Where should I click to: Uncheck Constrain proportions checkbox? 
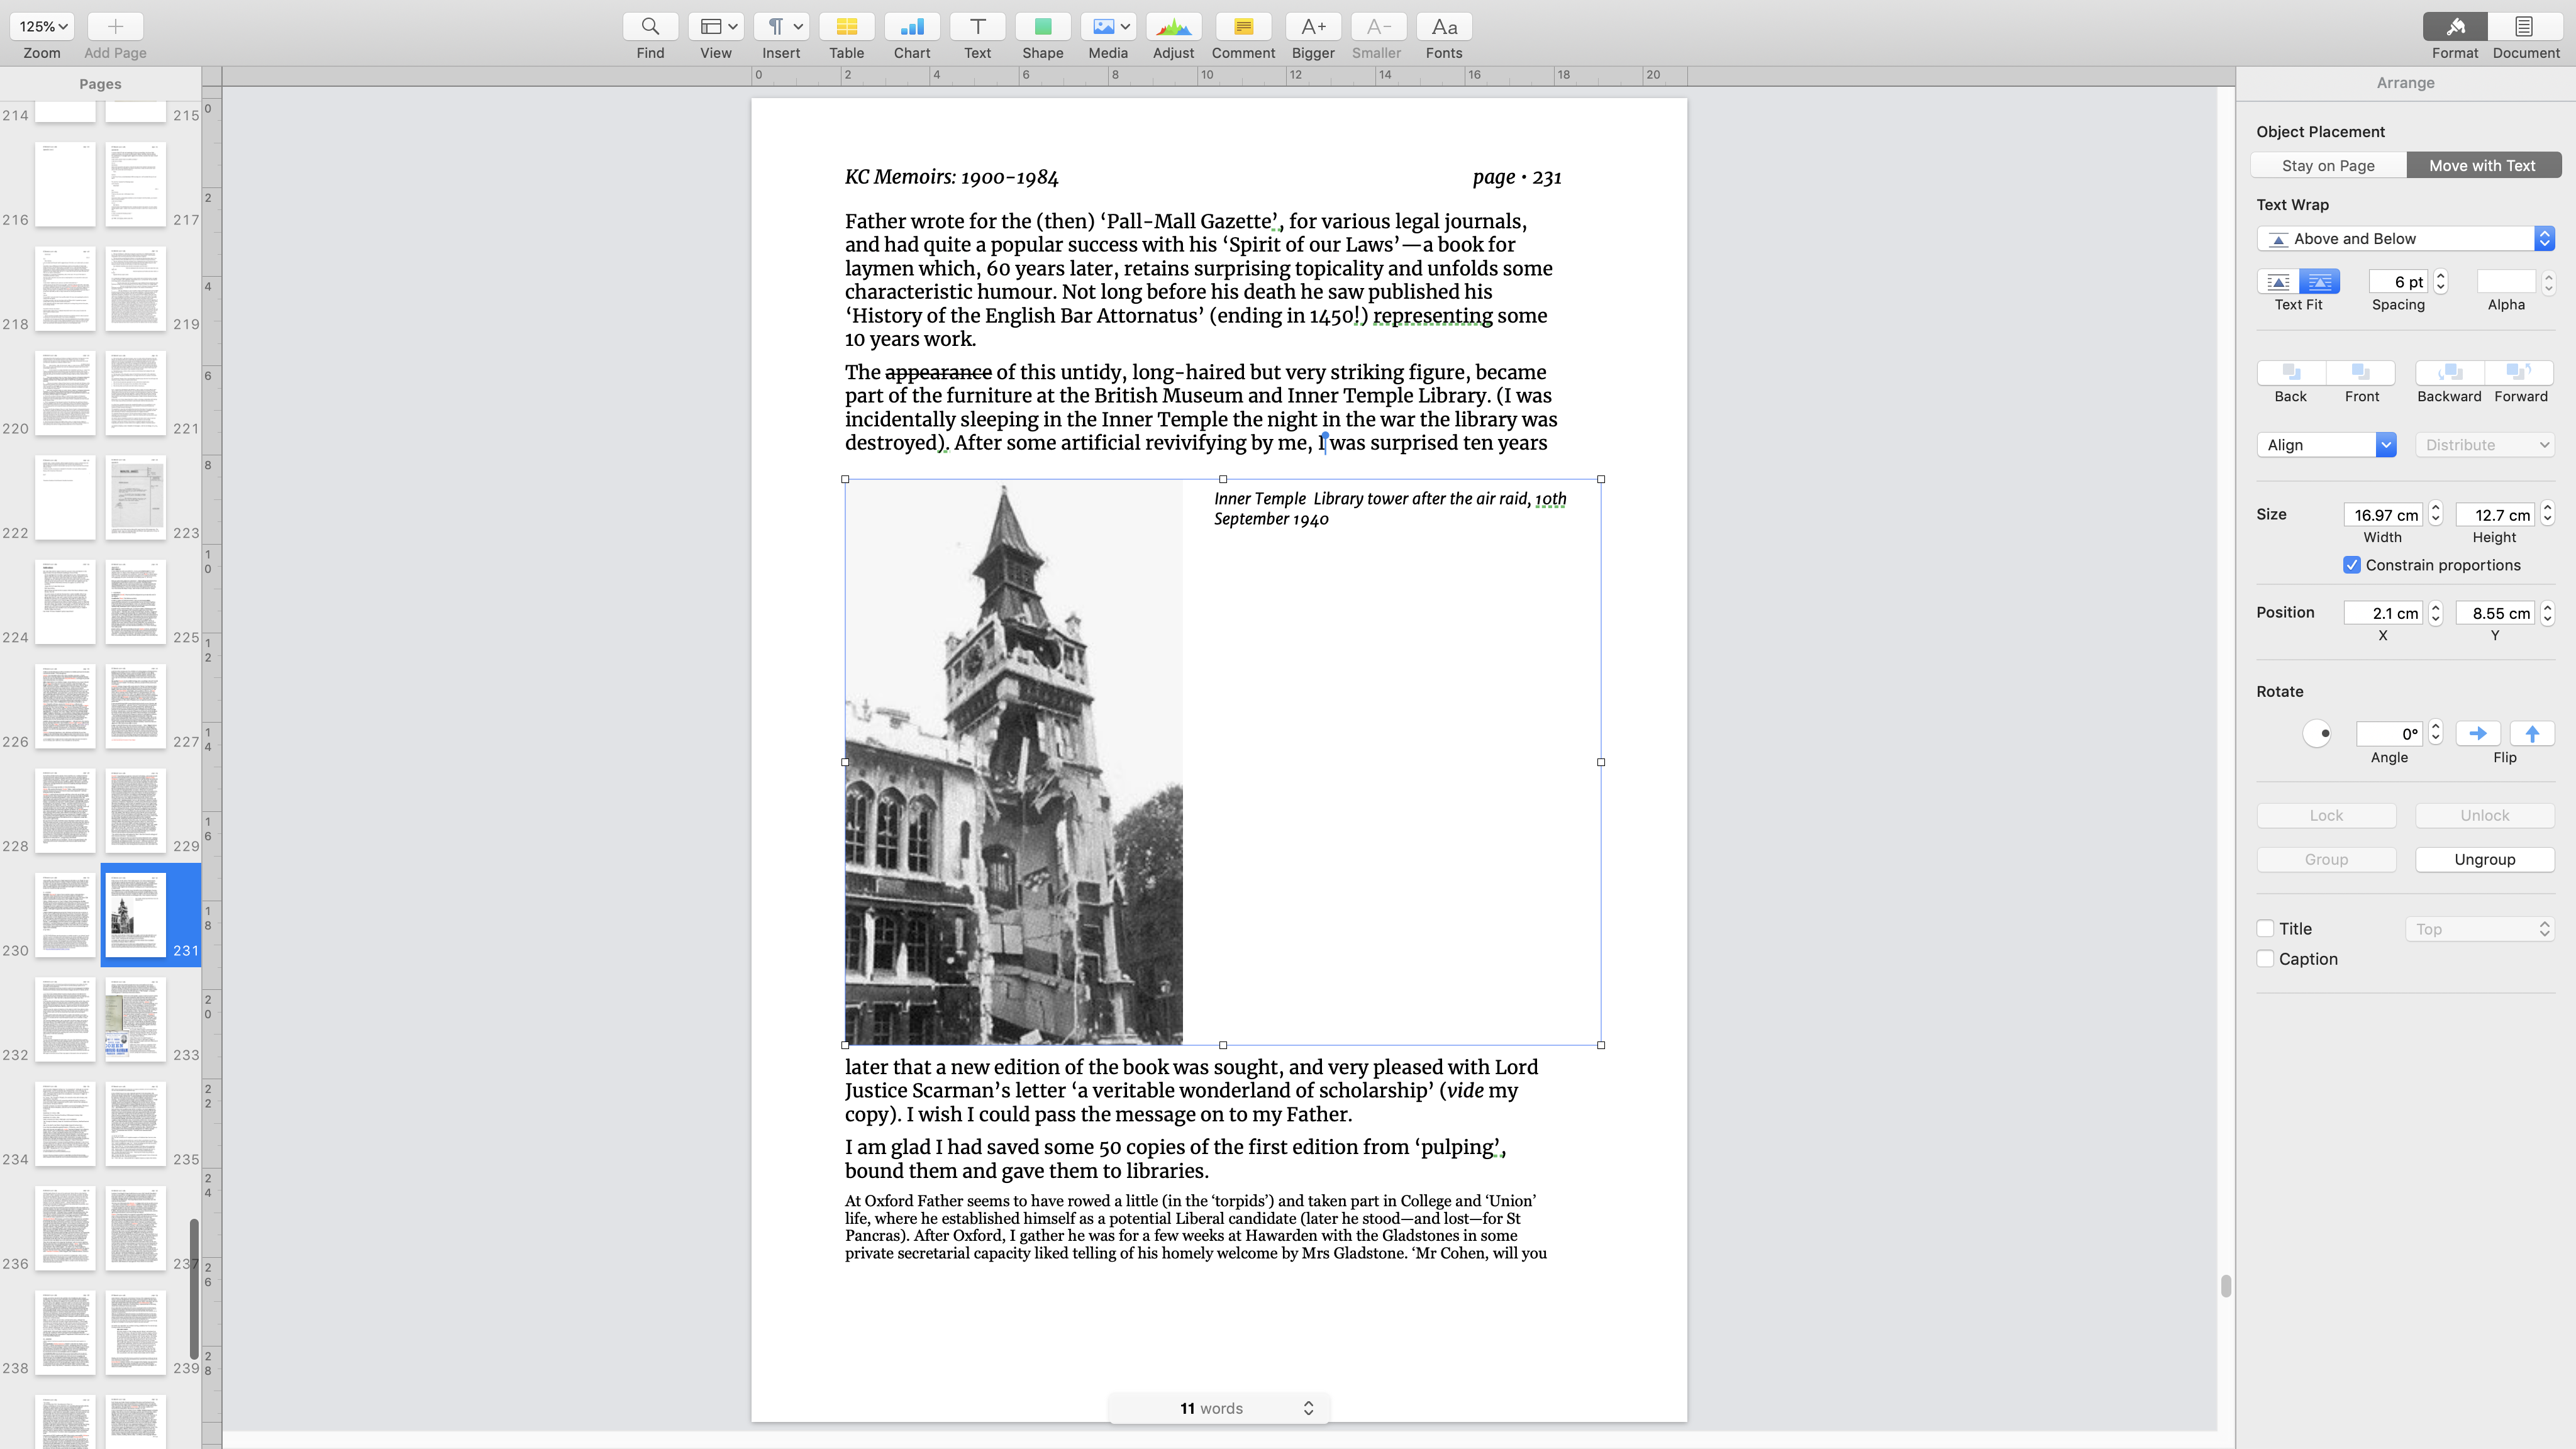[x=2352, y=565]
